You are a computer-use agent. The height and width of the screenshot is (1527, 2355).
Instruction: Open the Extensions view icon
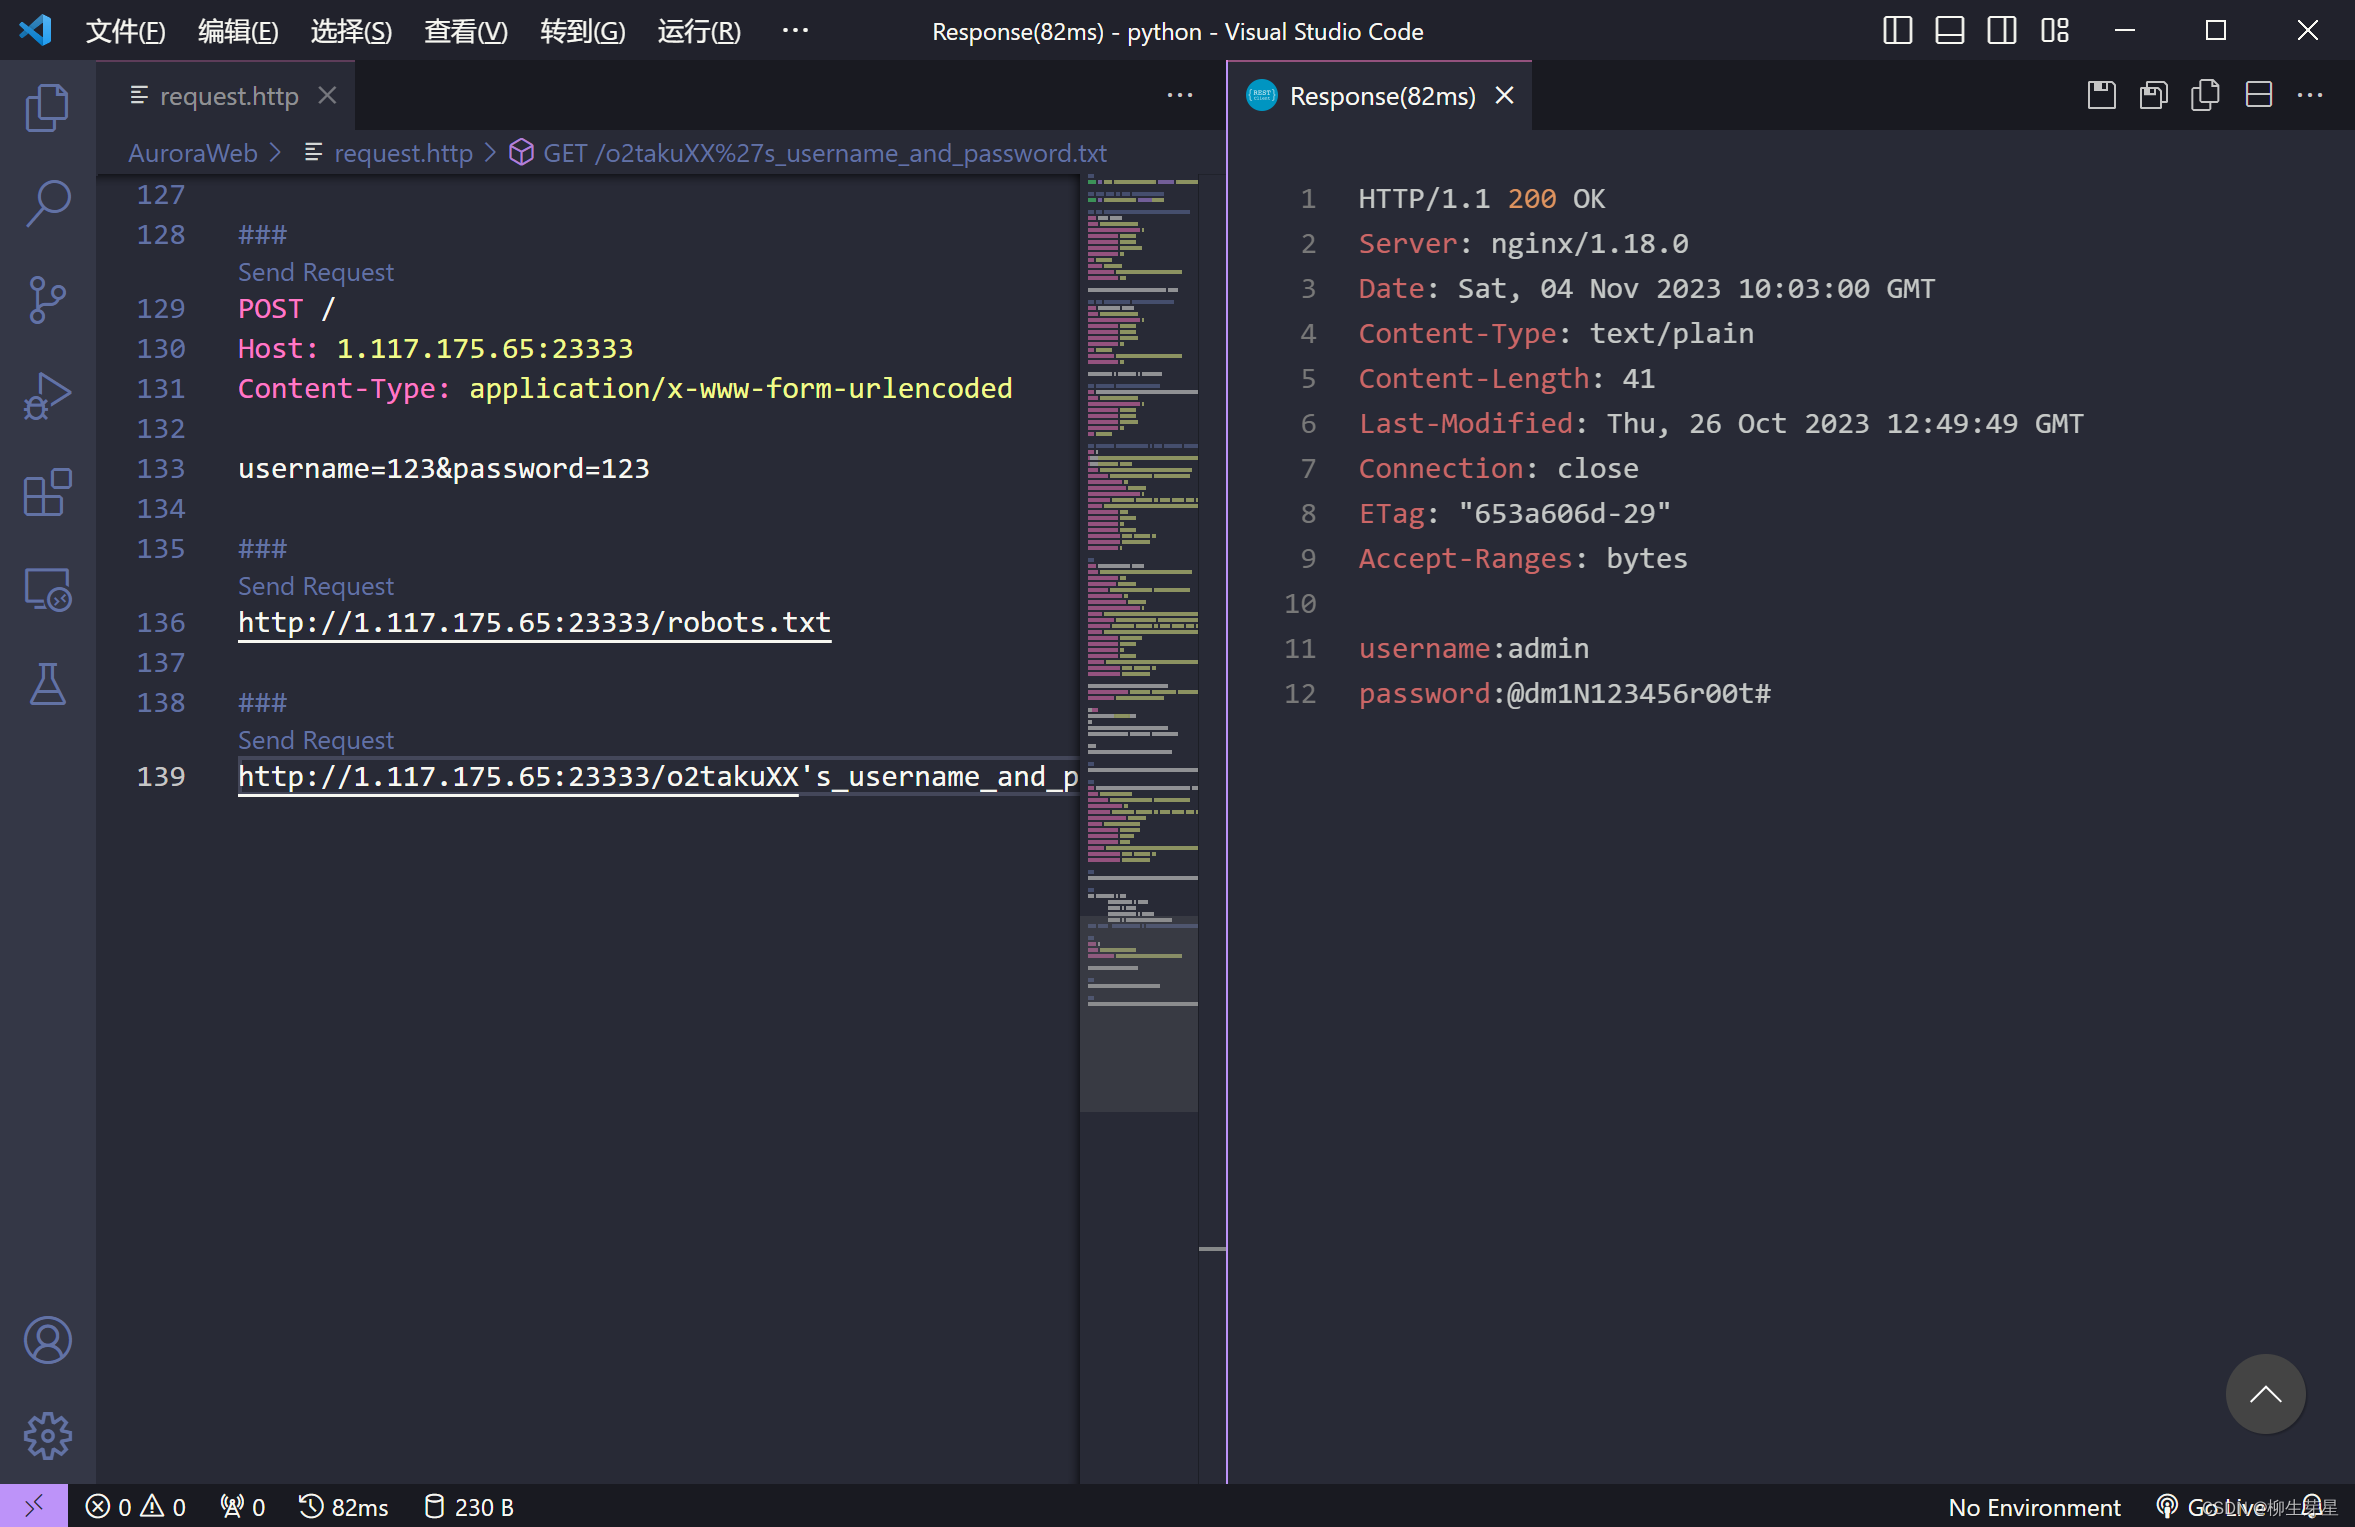[x=47, y=492]
